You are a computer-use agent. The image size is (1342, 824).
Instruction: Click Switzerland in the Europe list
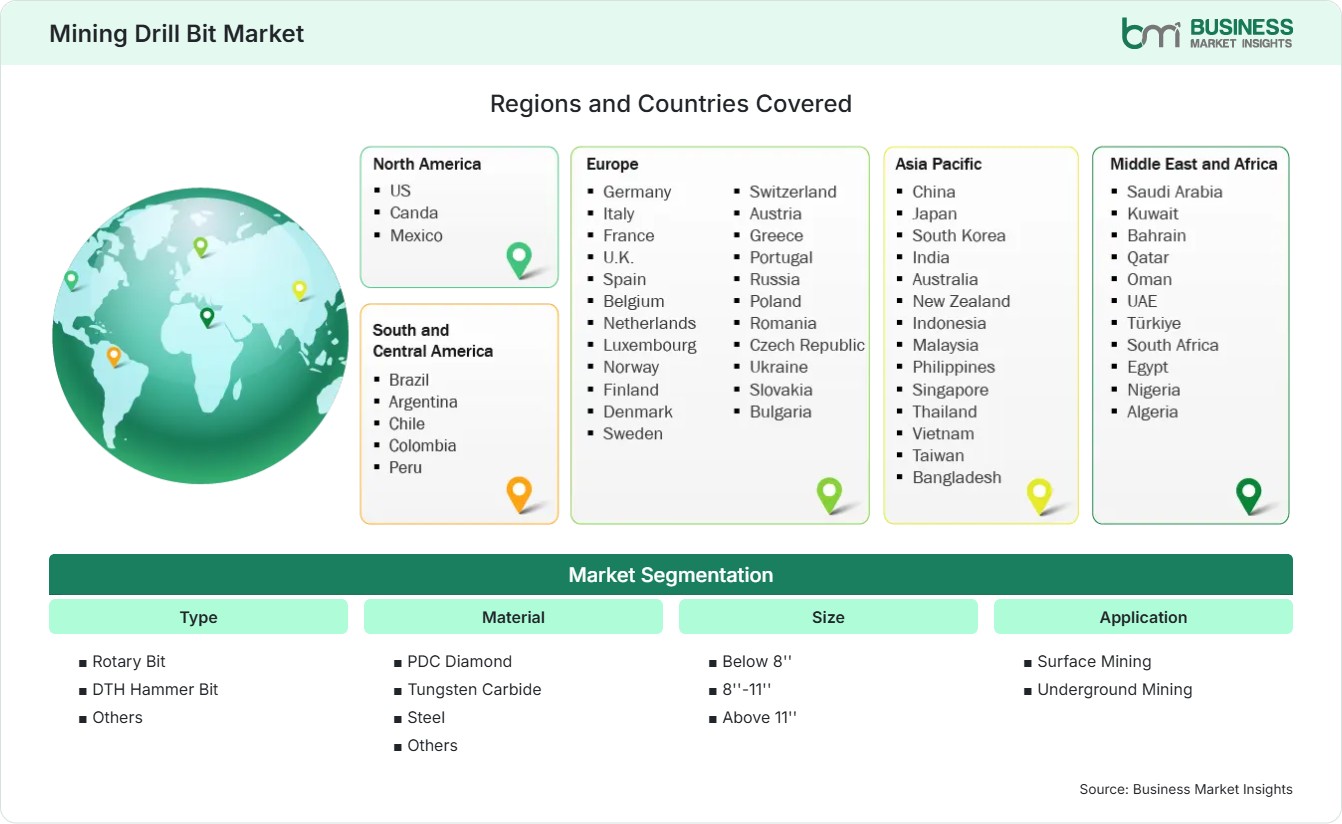tap(793, 191)
